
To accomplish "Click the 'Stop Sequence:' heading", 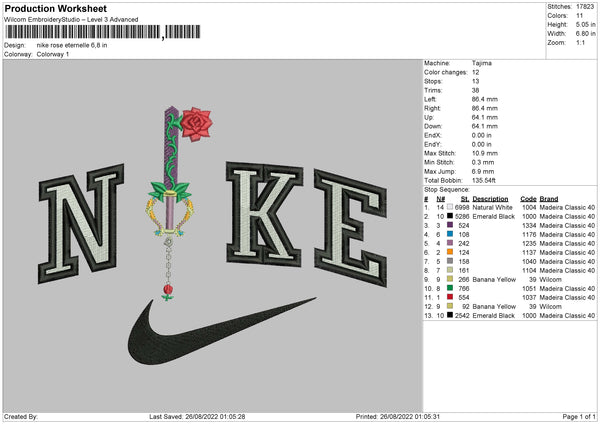I will click(447, 189).
